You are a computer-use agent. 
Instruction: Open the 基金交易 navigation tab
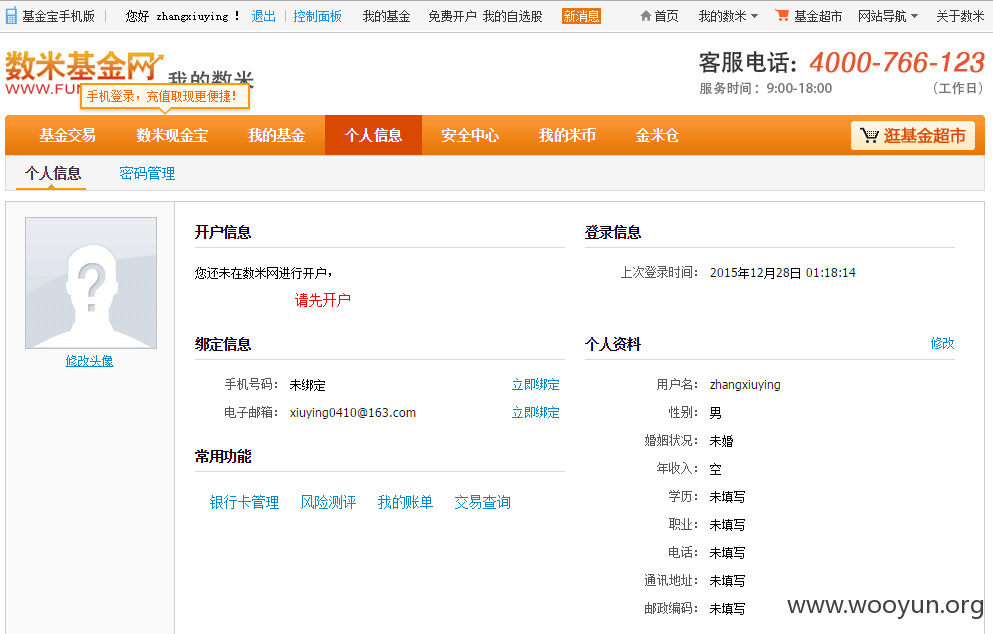pyautogui.click(x=67, y=135)
